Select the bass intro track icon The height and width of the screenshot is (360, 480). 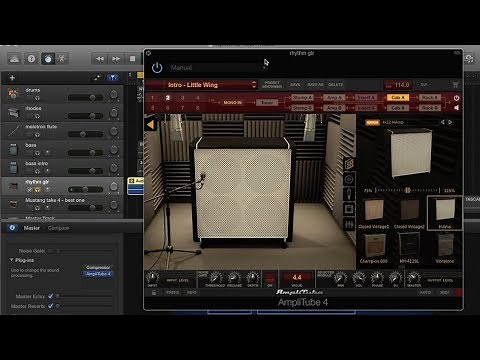point(13,167)
